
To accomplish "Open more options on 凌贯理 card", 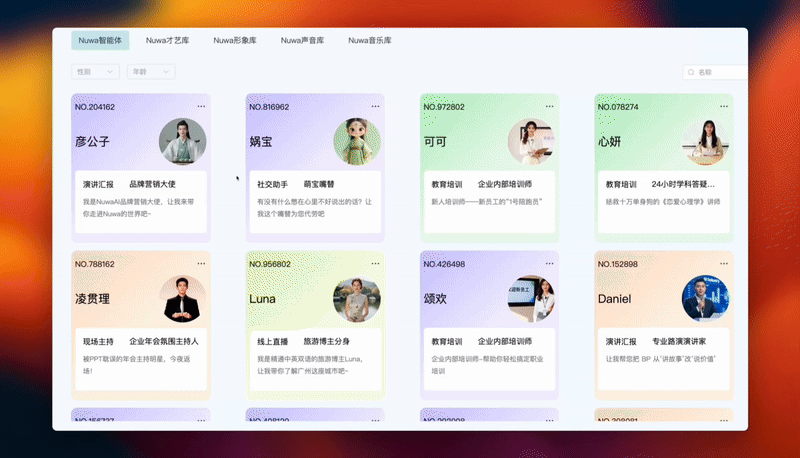I will coord(201,264).
